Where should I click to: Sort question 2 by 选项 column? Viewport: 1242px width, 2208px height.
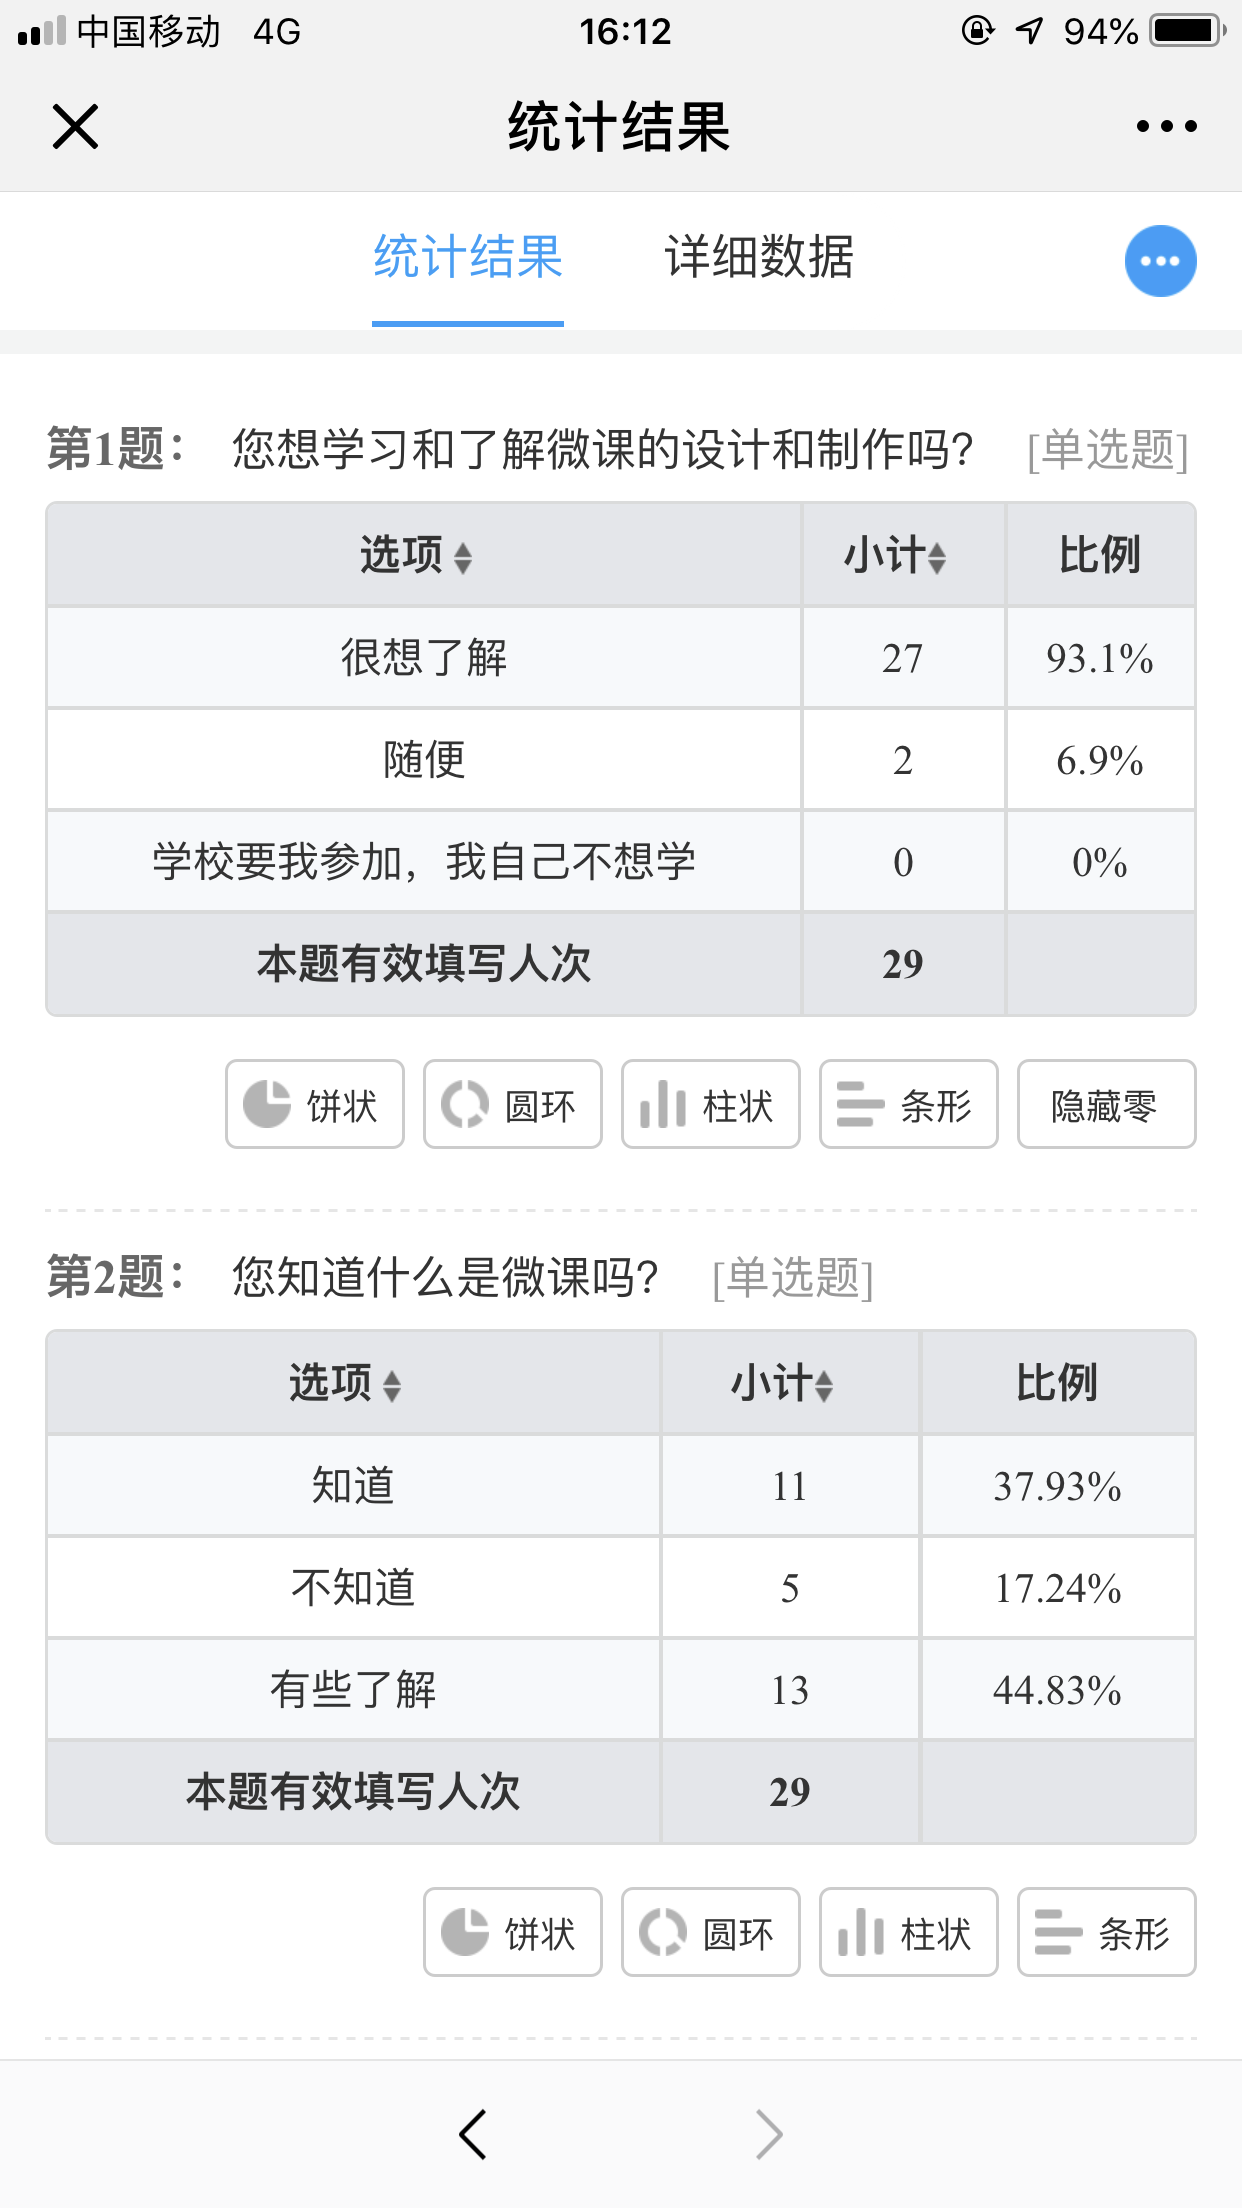tap(345, 1383)
